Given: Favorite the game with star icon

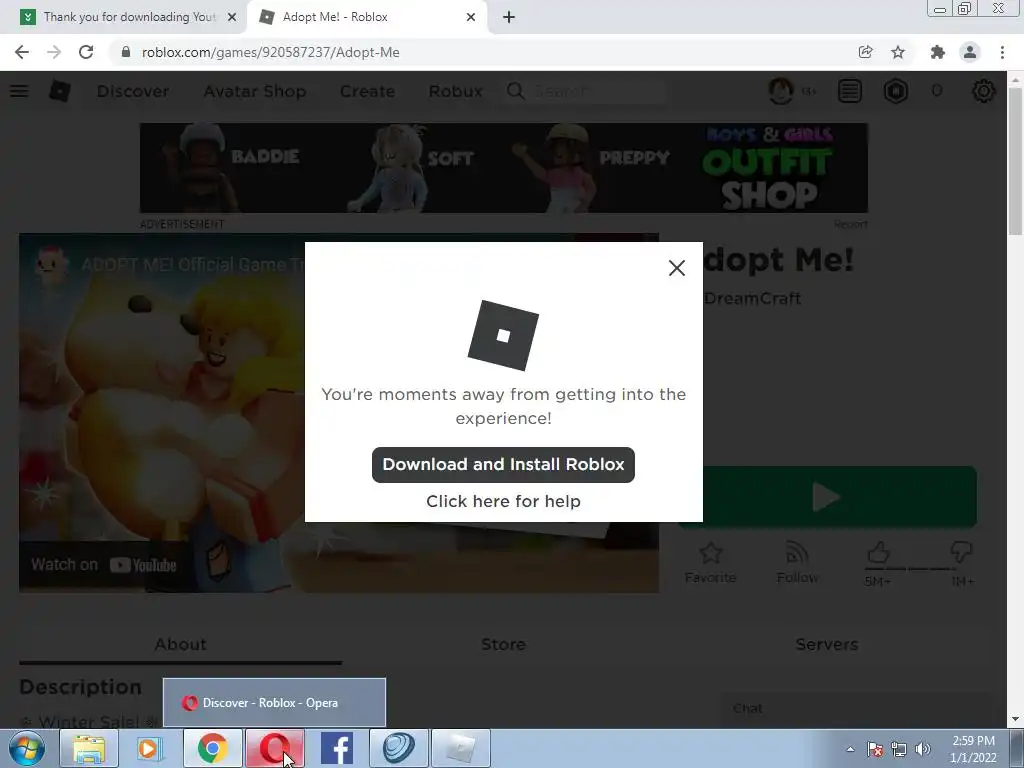Looking at the screenshot, I should (710, 563).
